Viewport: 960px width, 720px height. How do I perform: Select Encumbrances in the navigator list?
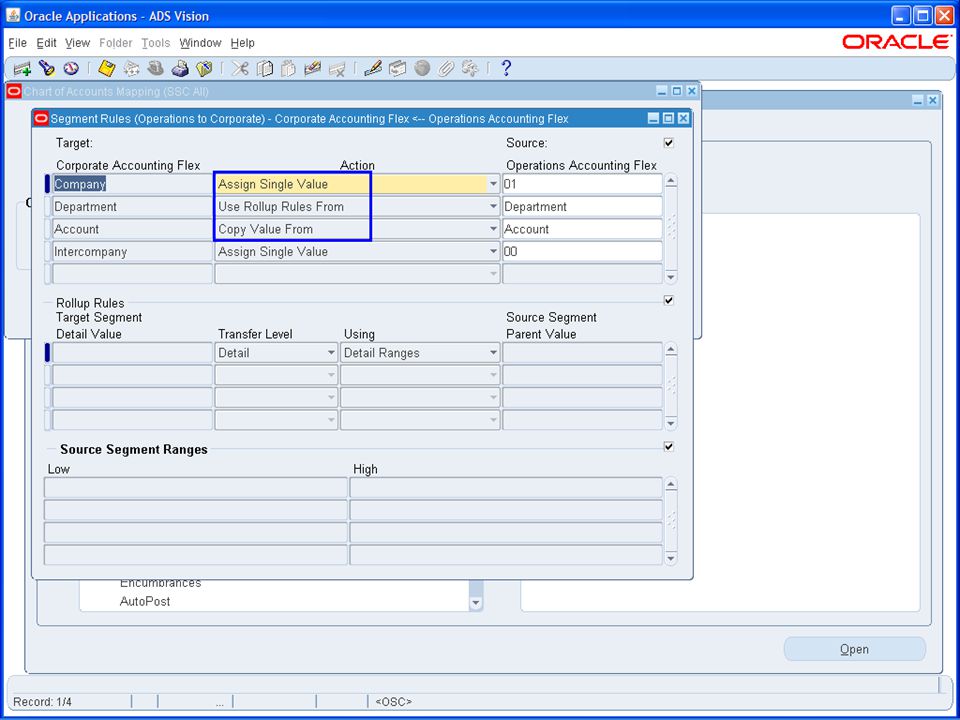160,583
